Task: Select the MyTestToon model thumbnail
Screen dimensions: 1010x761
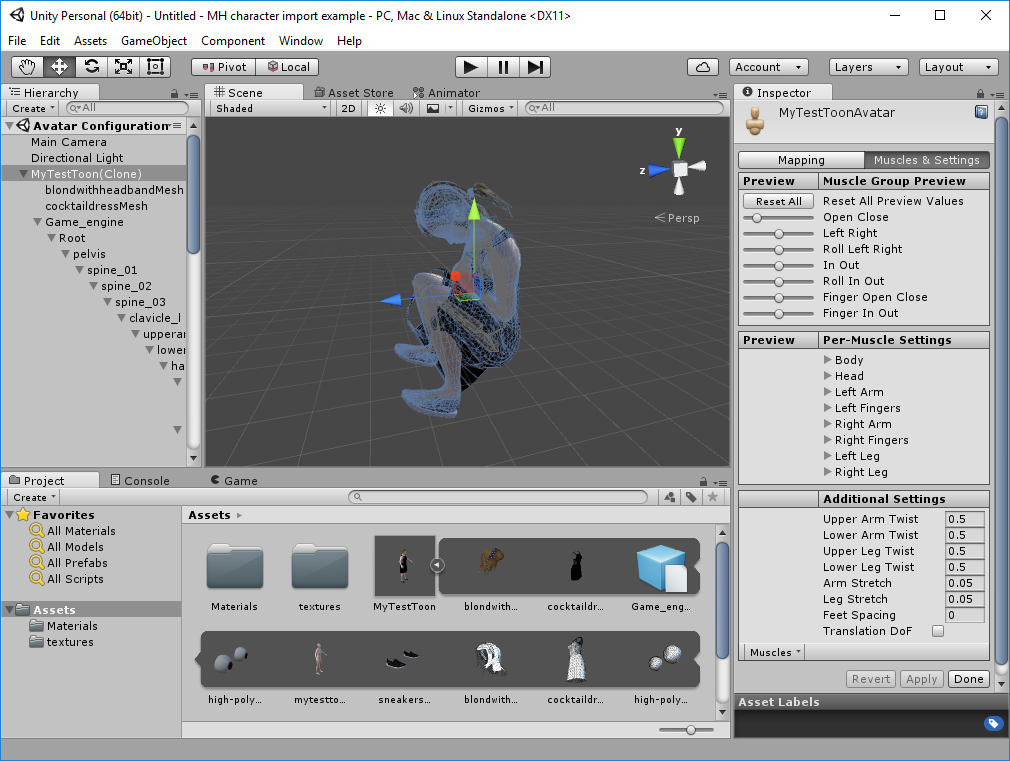Action: [405, 566]
